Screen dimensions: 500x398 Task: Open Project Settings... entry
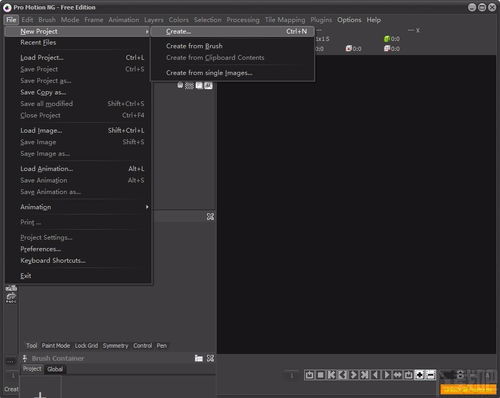coord(78,238)
